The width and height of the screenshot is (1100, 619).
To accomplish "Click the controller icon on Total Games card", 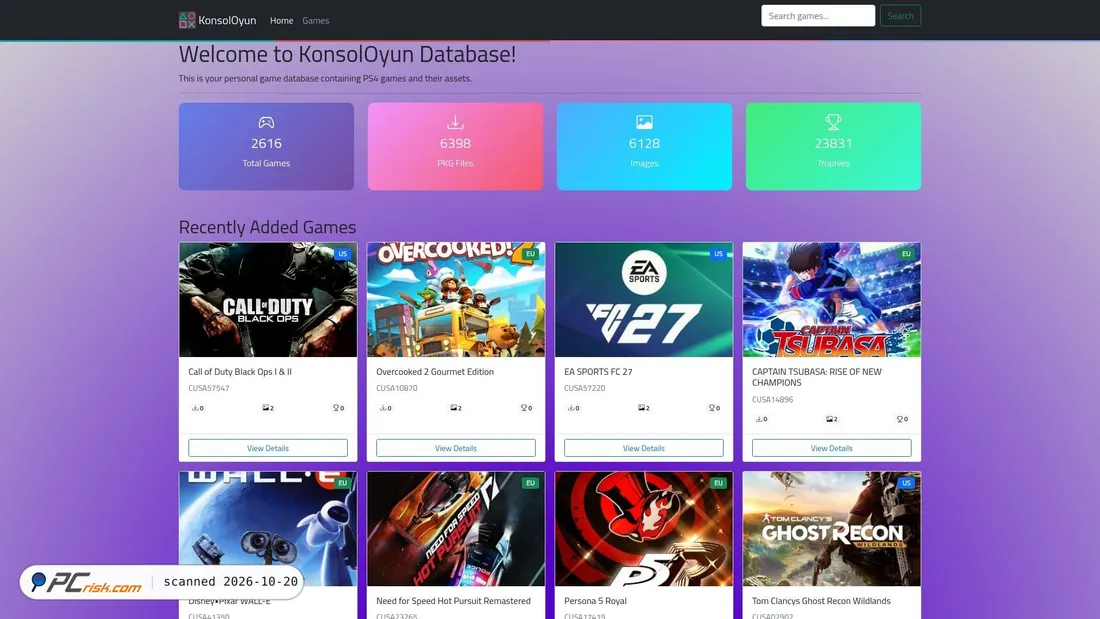I will 266,122.
